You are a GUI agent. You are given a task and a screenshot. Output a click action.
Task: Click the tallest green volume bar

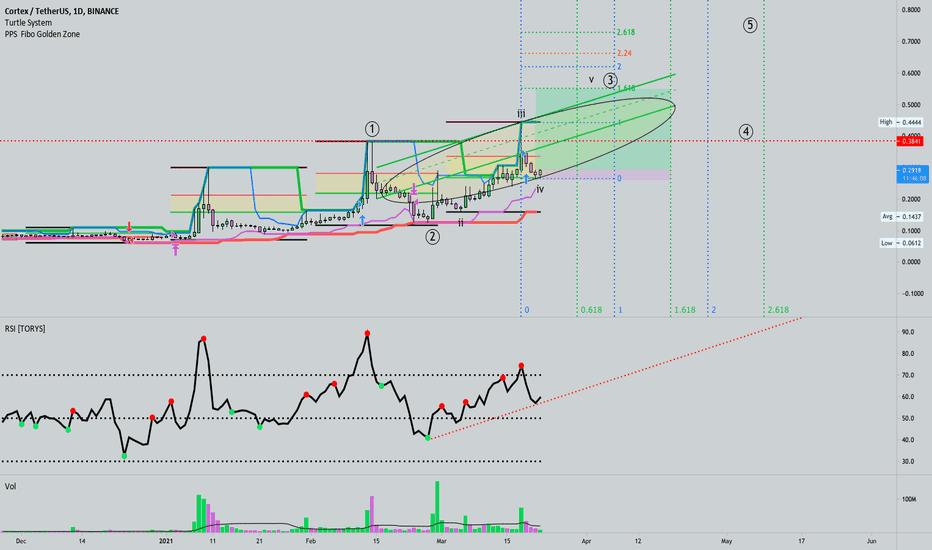click(437, 506)
